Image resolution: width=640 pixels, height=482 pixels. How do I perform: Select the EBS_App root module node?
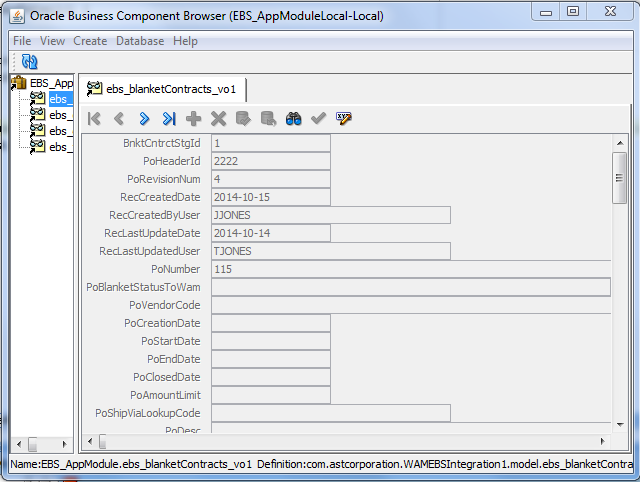click(x=42, y=83)
